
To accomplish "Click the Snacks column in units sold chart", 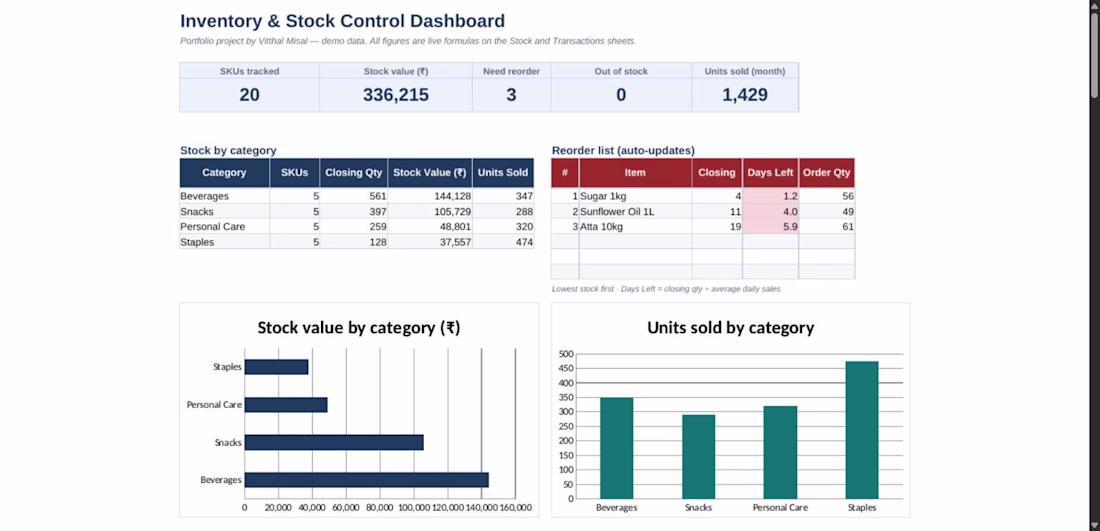I will coord(698,457).
